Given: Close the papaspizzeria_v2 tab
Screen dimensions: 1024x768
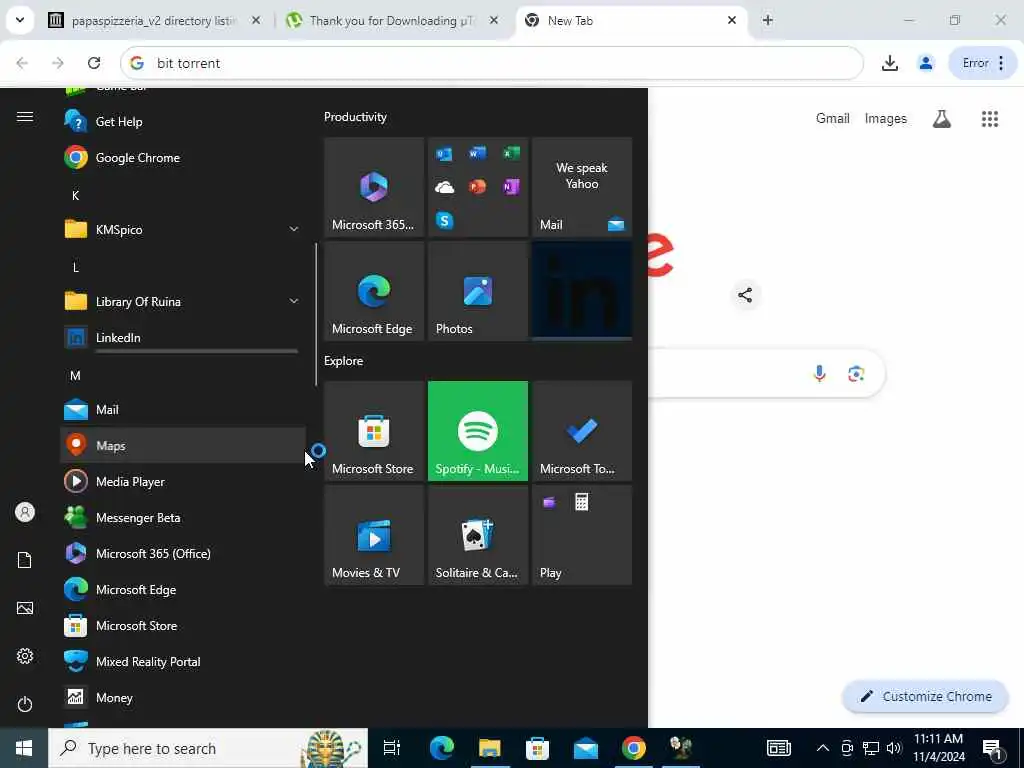Looking at the screenshot, I should click(x=256, y=20).
